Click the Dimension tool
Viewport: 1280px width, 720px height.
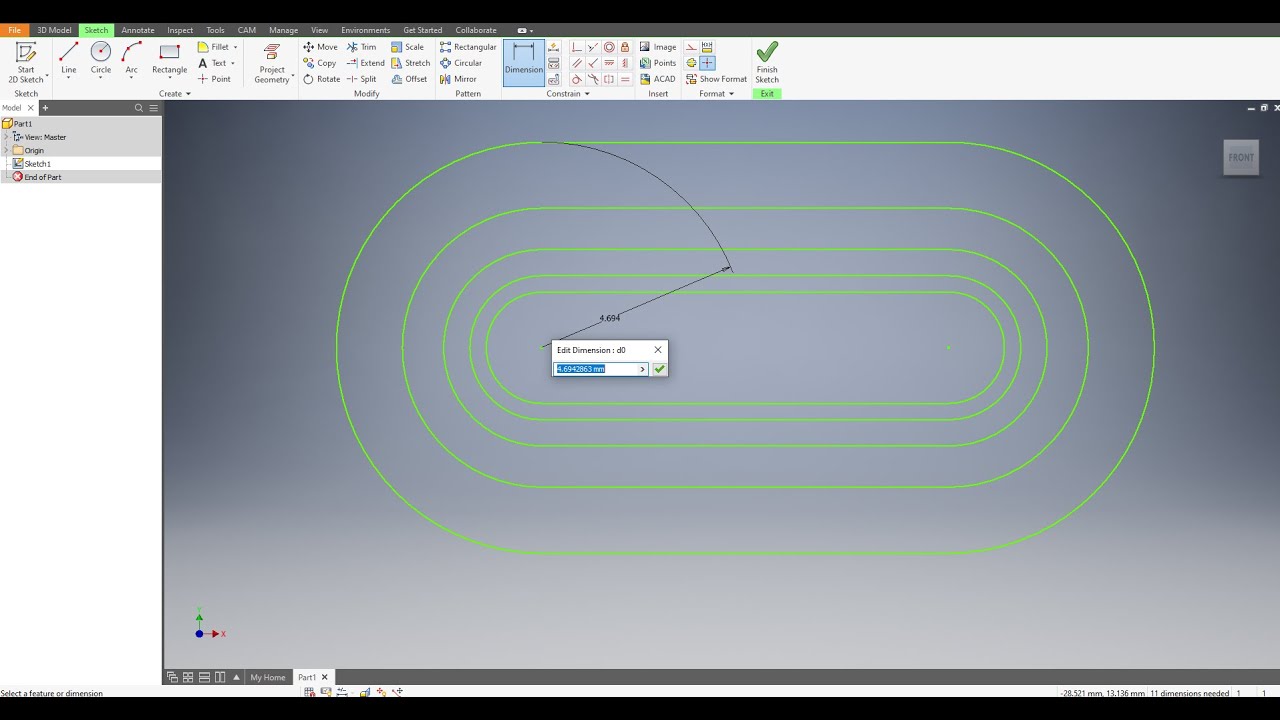(x=523, y=62)
